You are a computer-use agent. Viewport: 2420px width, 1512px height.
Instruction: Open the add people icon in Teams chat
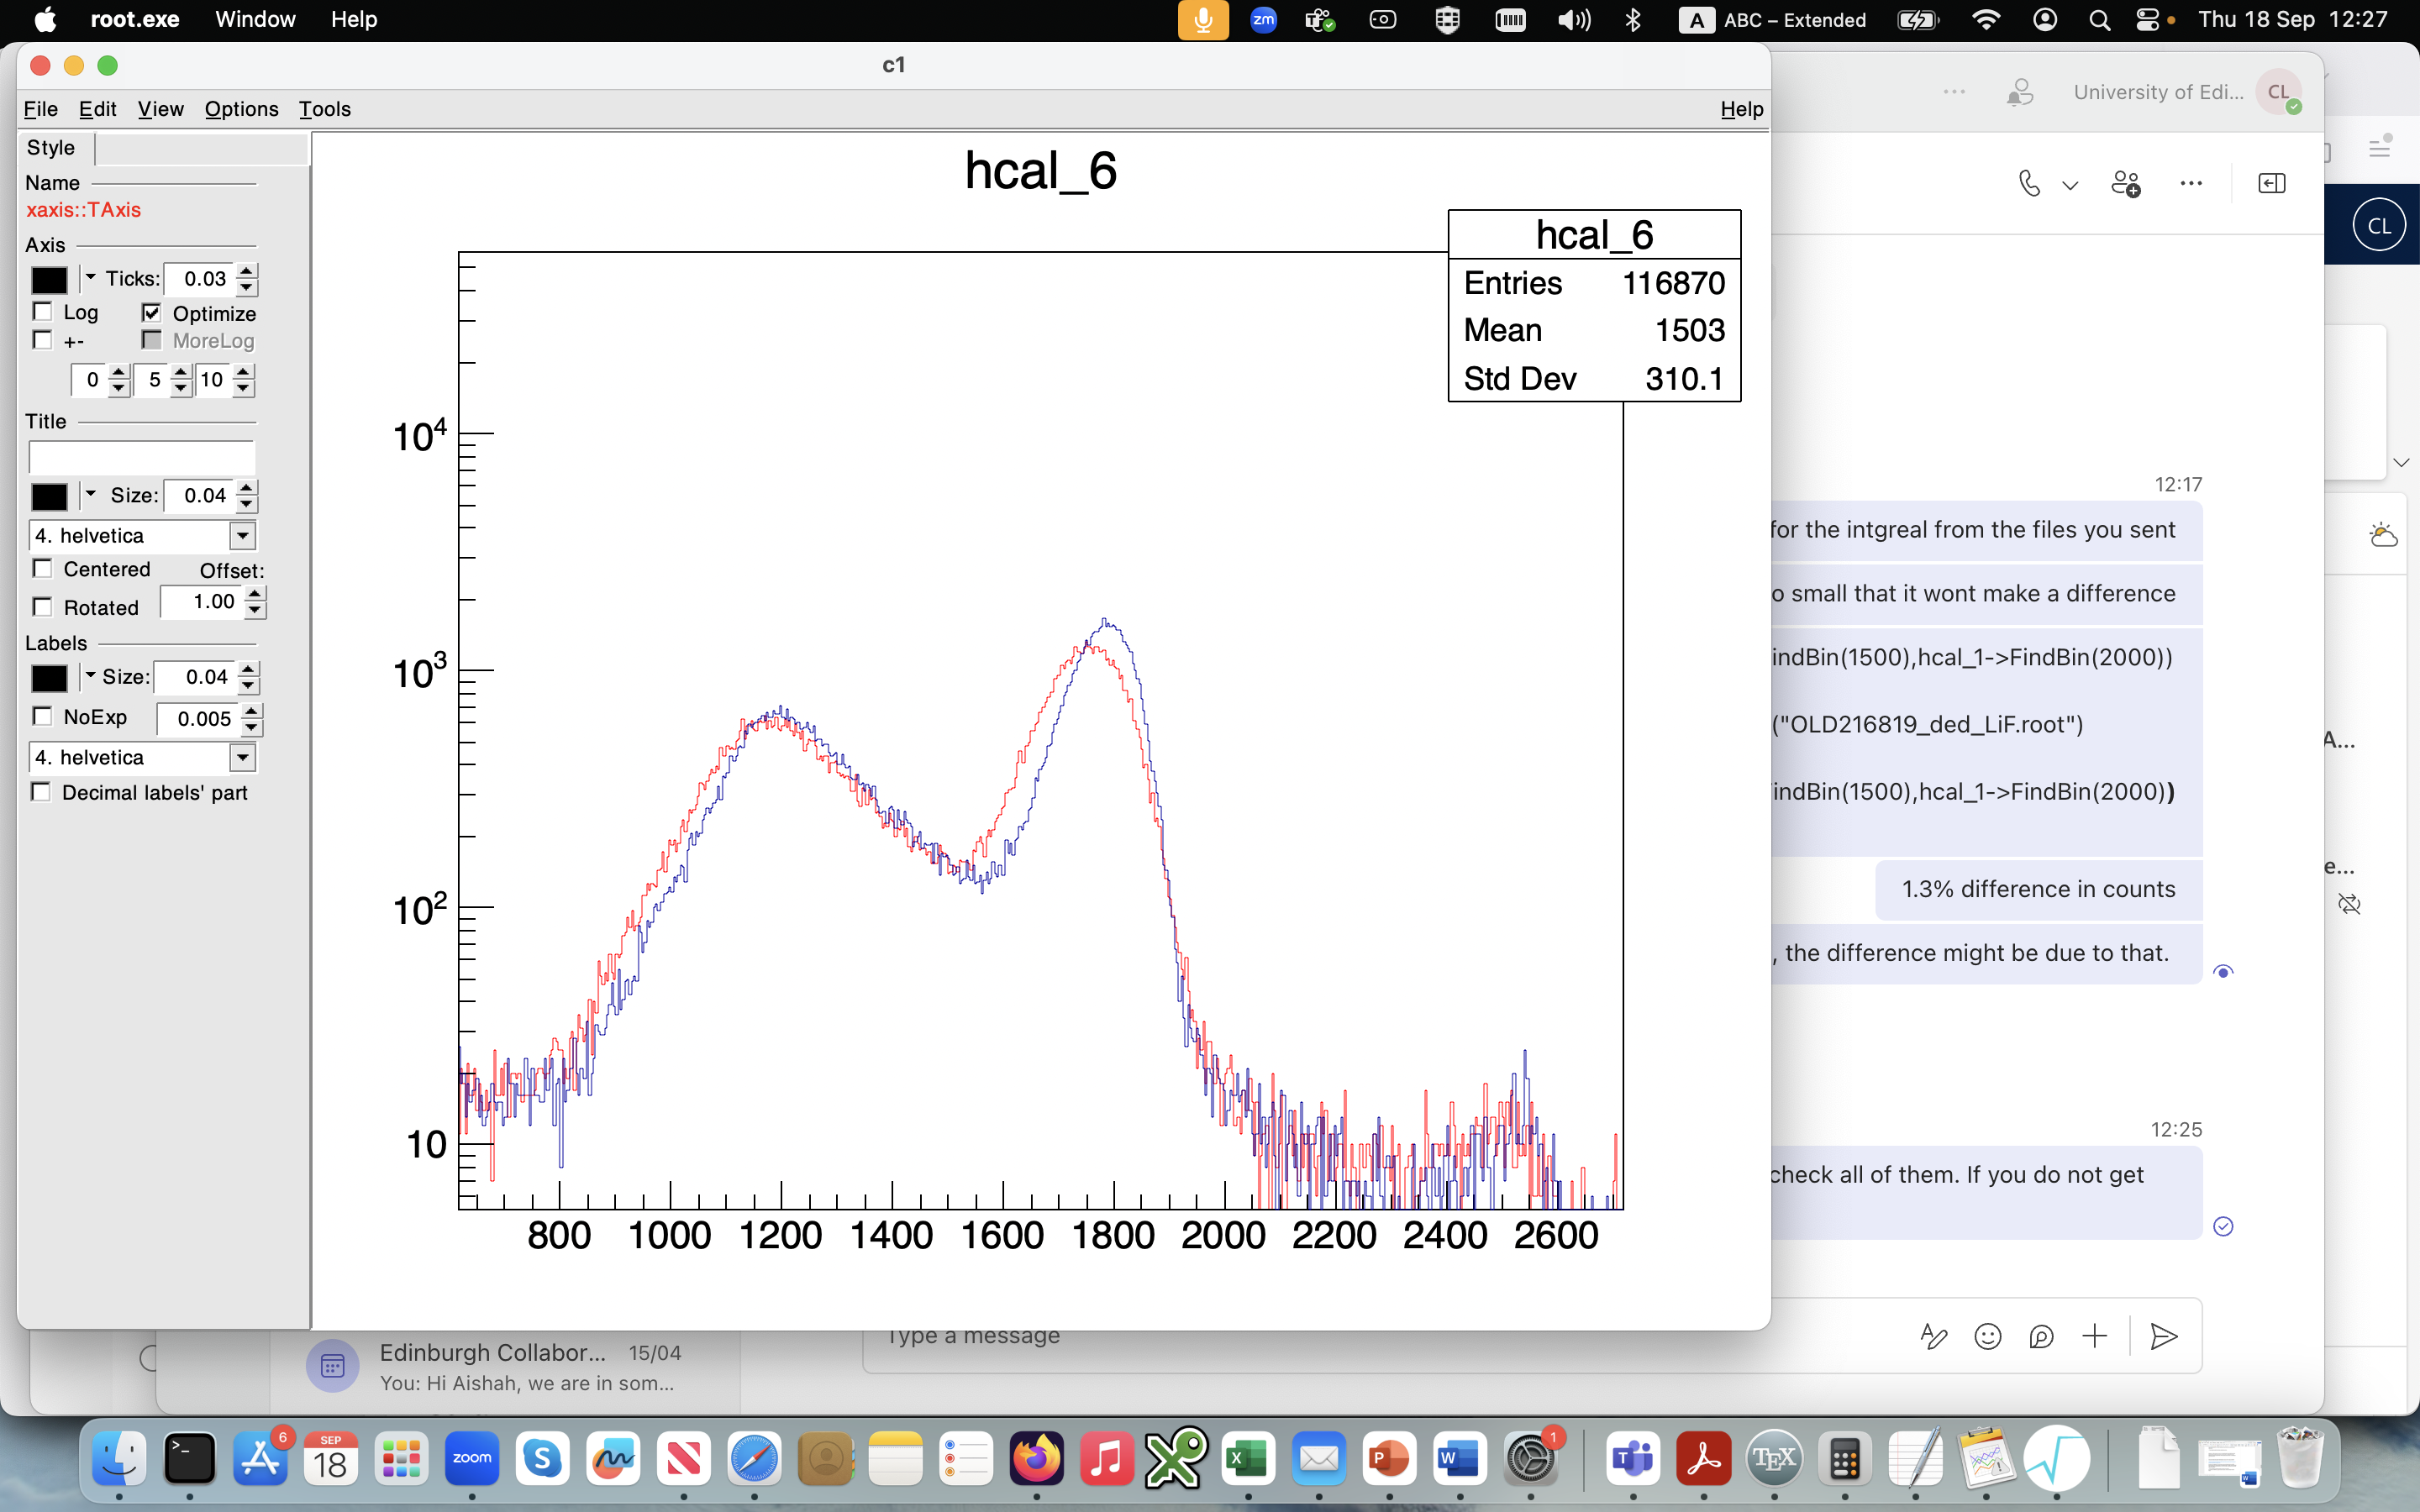(x=2127, y=183)
